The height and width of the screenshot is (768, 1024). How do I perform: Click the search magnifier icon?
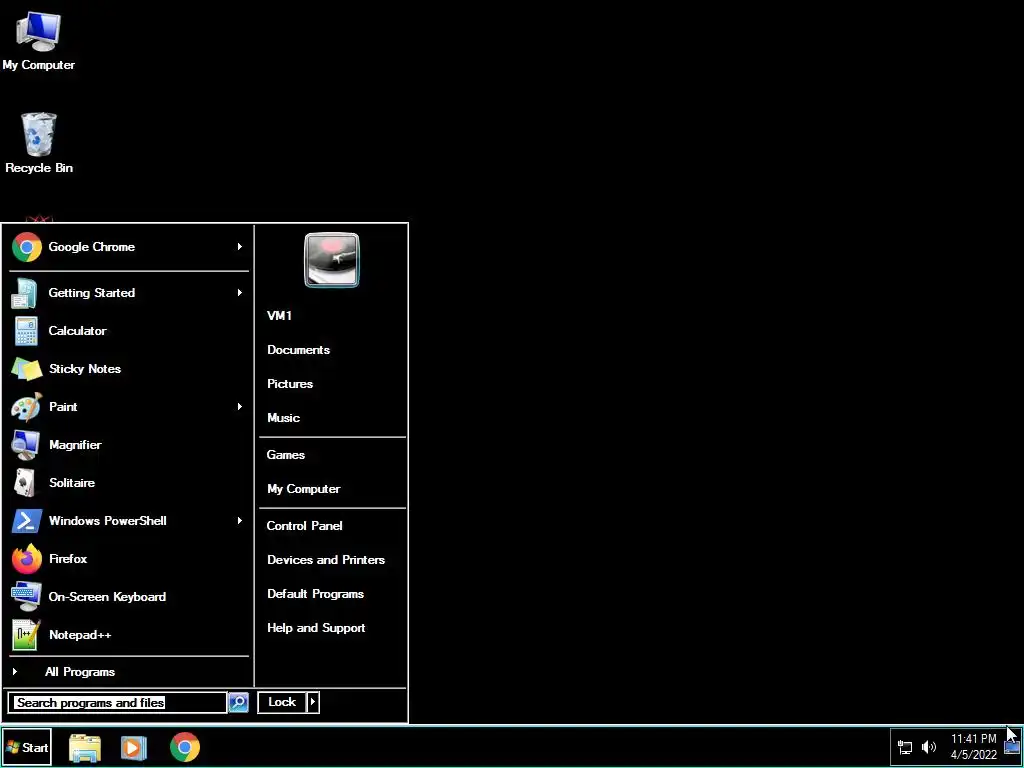[238, 703]
